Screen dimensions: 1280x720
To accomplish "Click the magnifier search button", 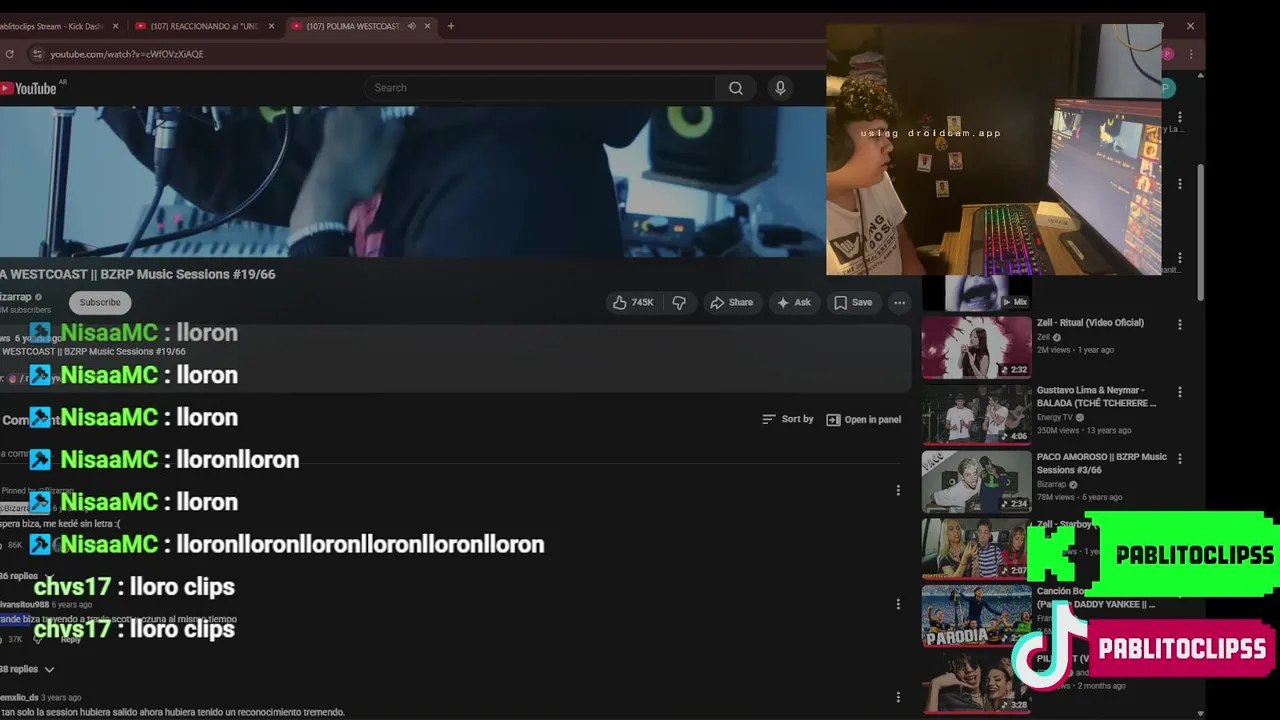I will click(736, 88).
